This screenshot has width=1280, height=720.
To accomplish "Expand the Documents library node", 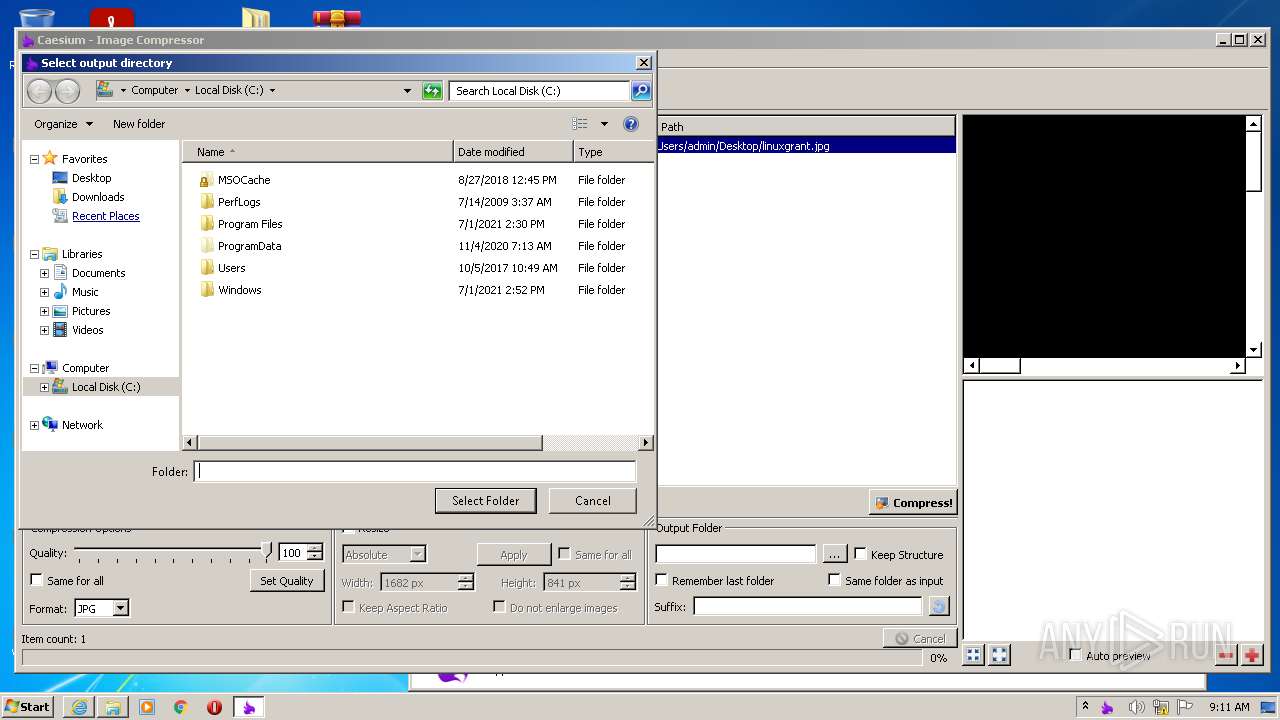I will [44, 273].
